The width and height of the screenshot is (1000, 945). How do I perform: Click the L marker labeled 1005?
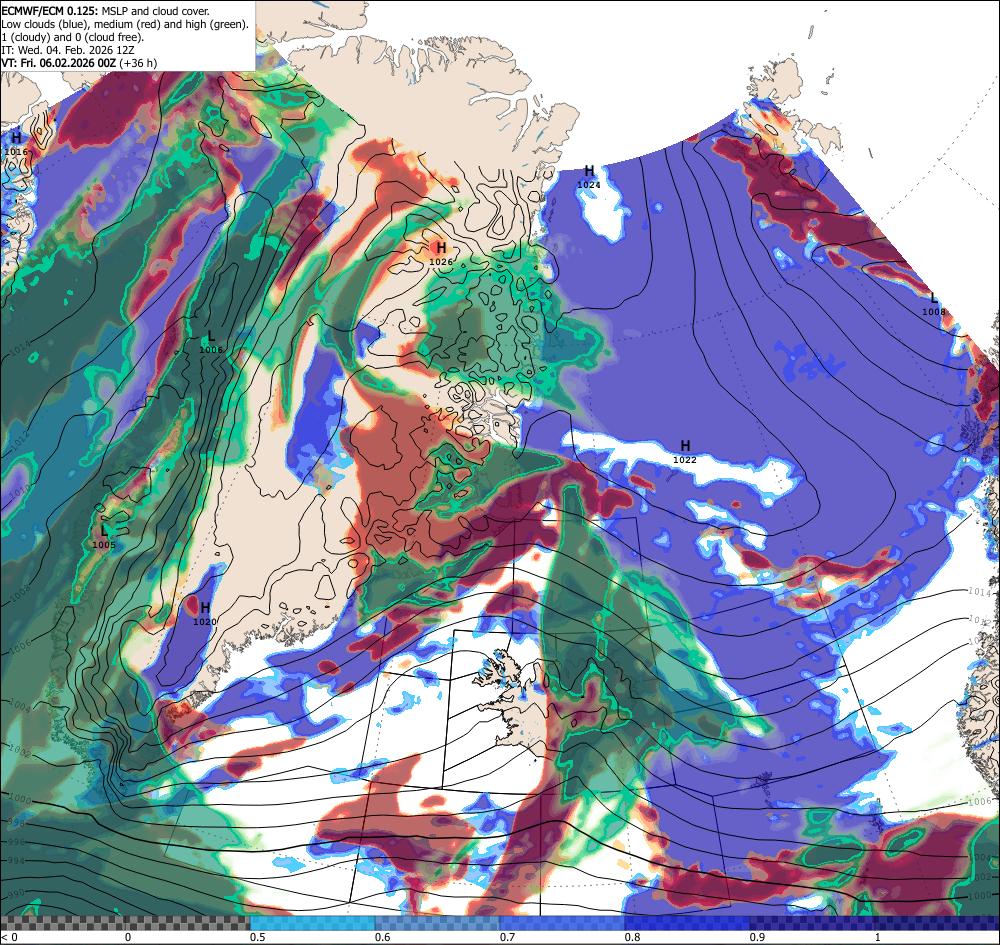pos(105,531)
